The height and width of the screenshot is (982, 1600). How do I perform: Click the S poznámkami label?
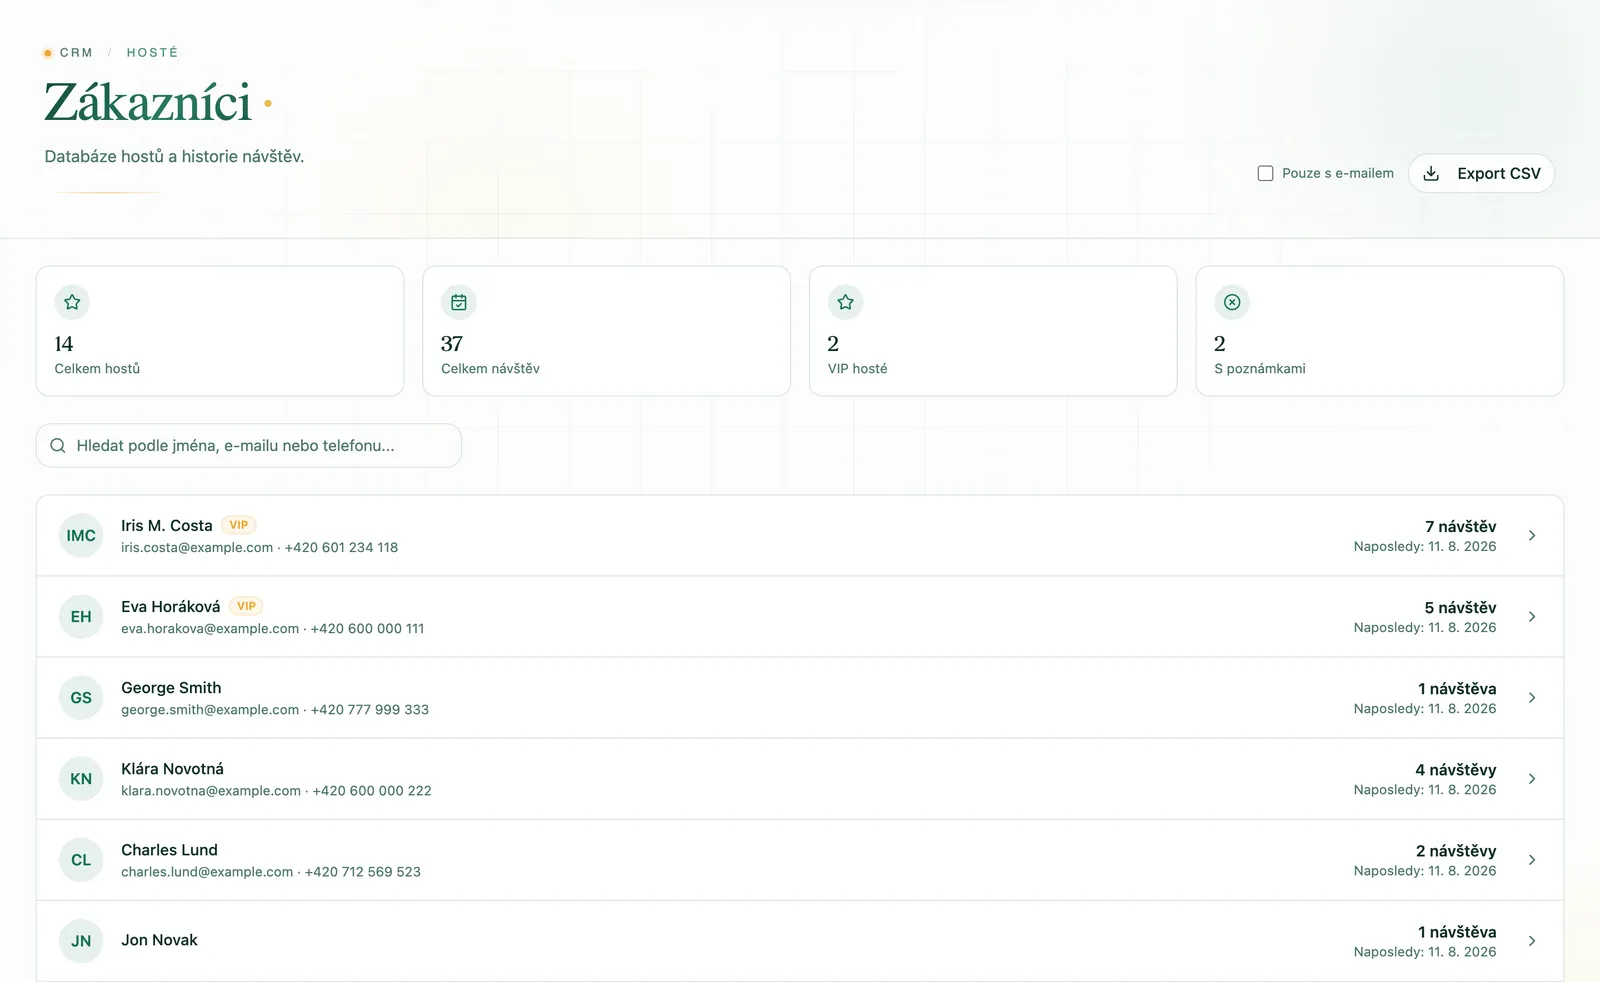click(x=1260, y=369)
